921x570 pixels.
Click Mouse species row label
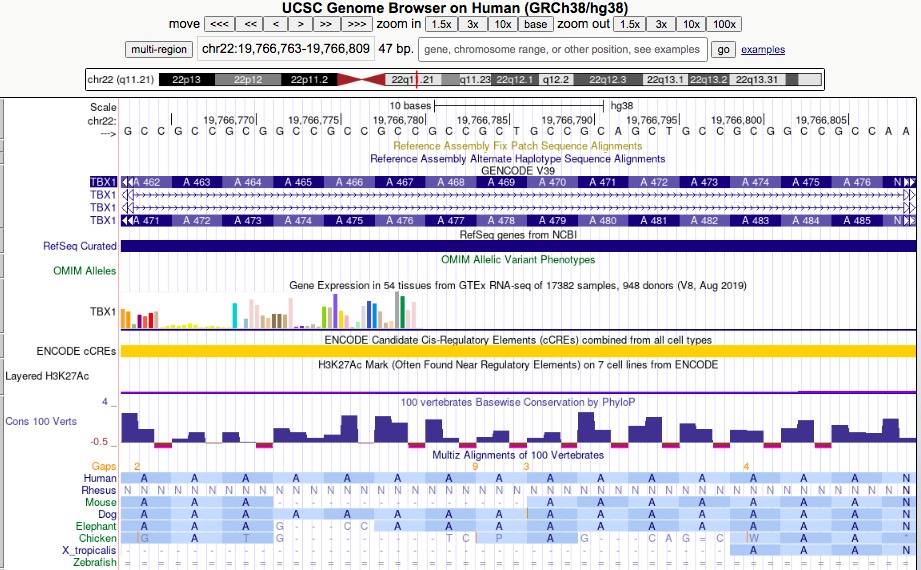[100, 502]
